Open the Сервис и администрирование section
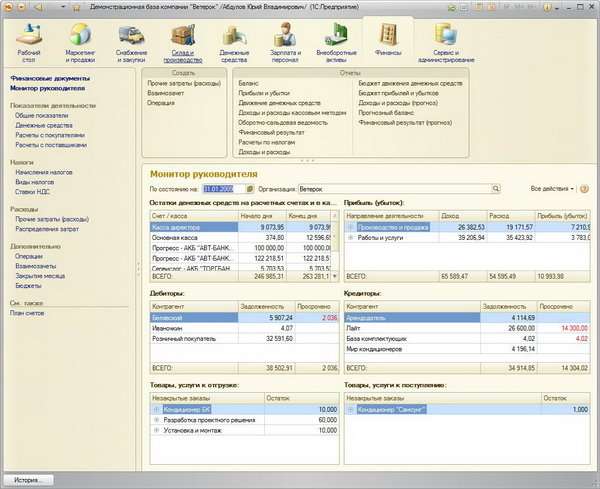Image resolution: width=600 pixels, height=489 pixels. click(x=446, y=43)
